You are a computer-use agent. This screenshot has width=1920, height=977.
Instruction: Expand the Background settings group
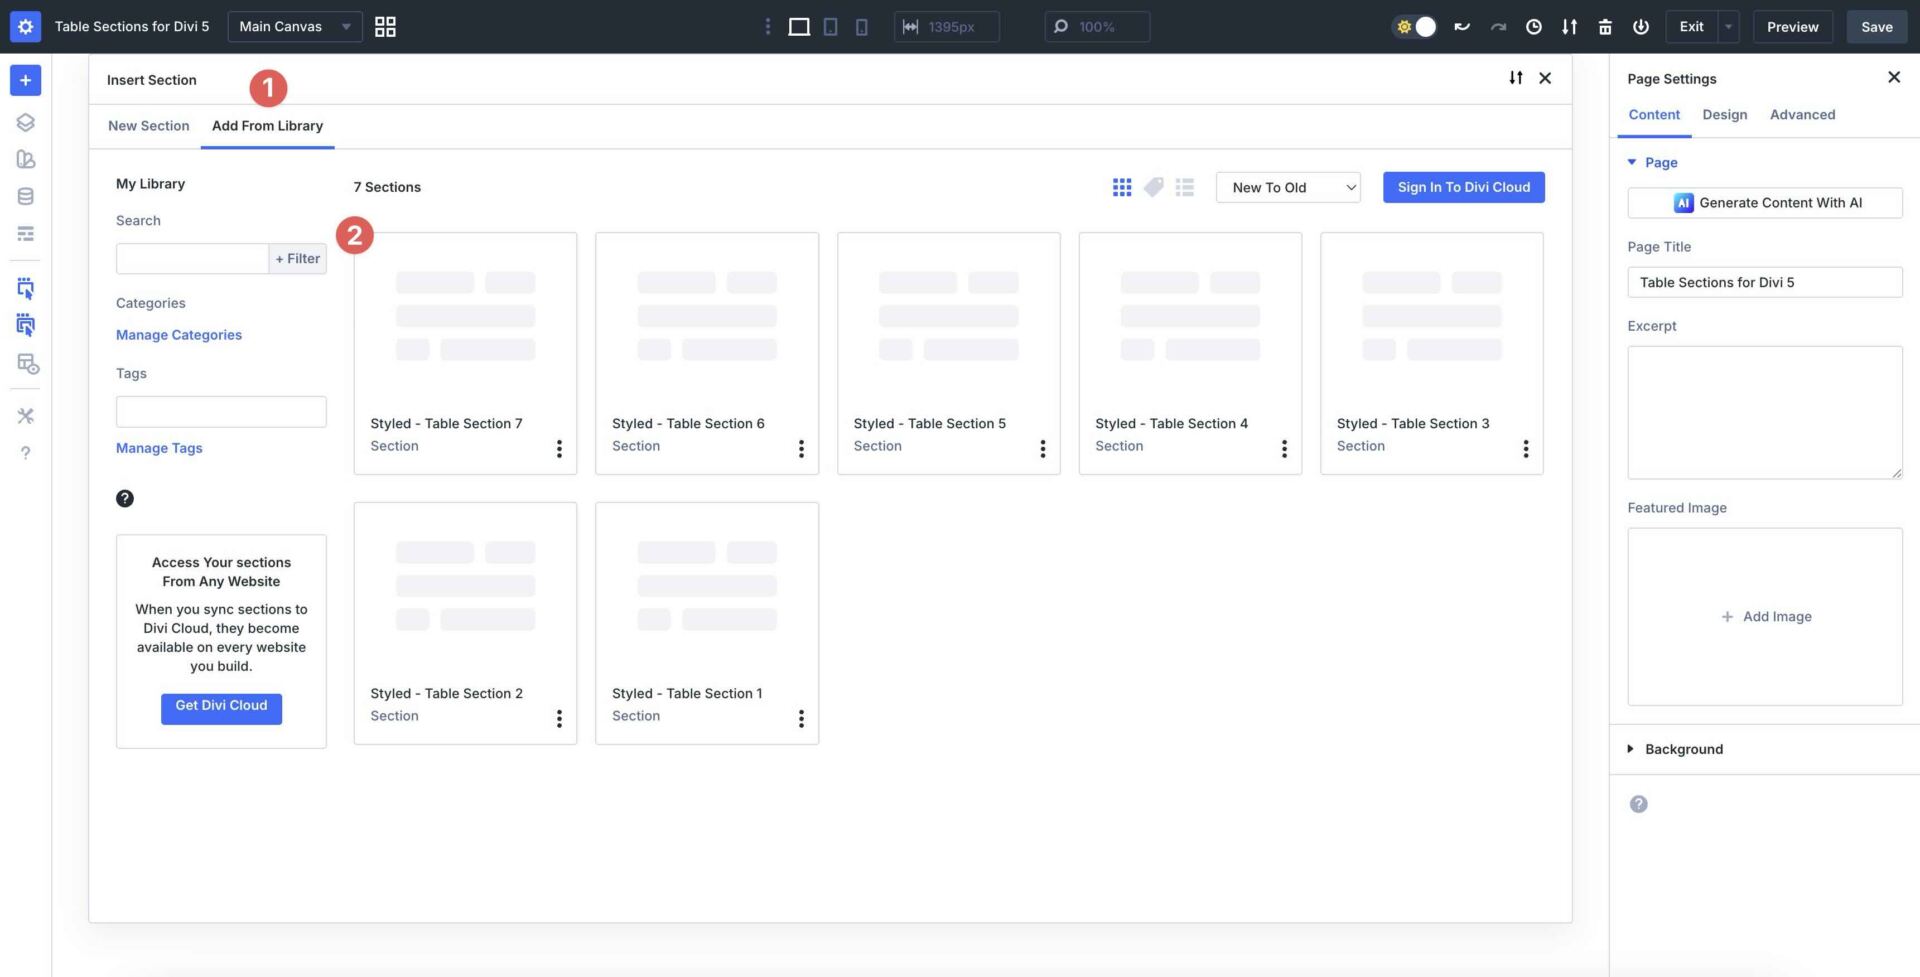1684,749
